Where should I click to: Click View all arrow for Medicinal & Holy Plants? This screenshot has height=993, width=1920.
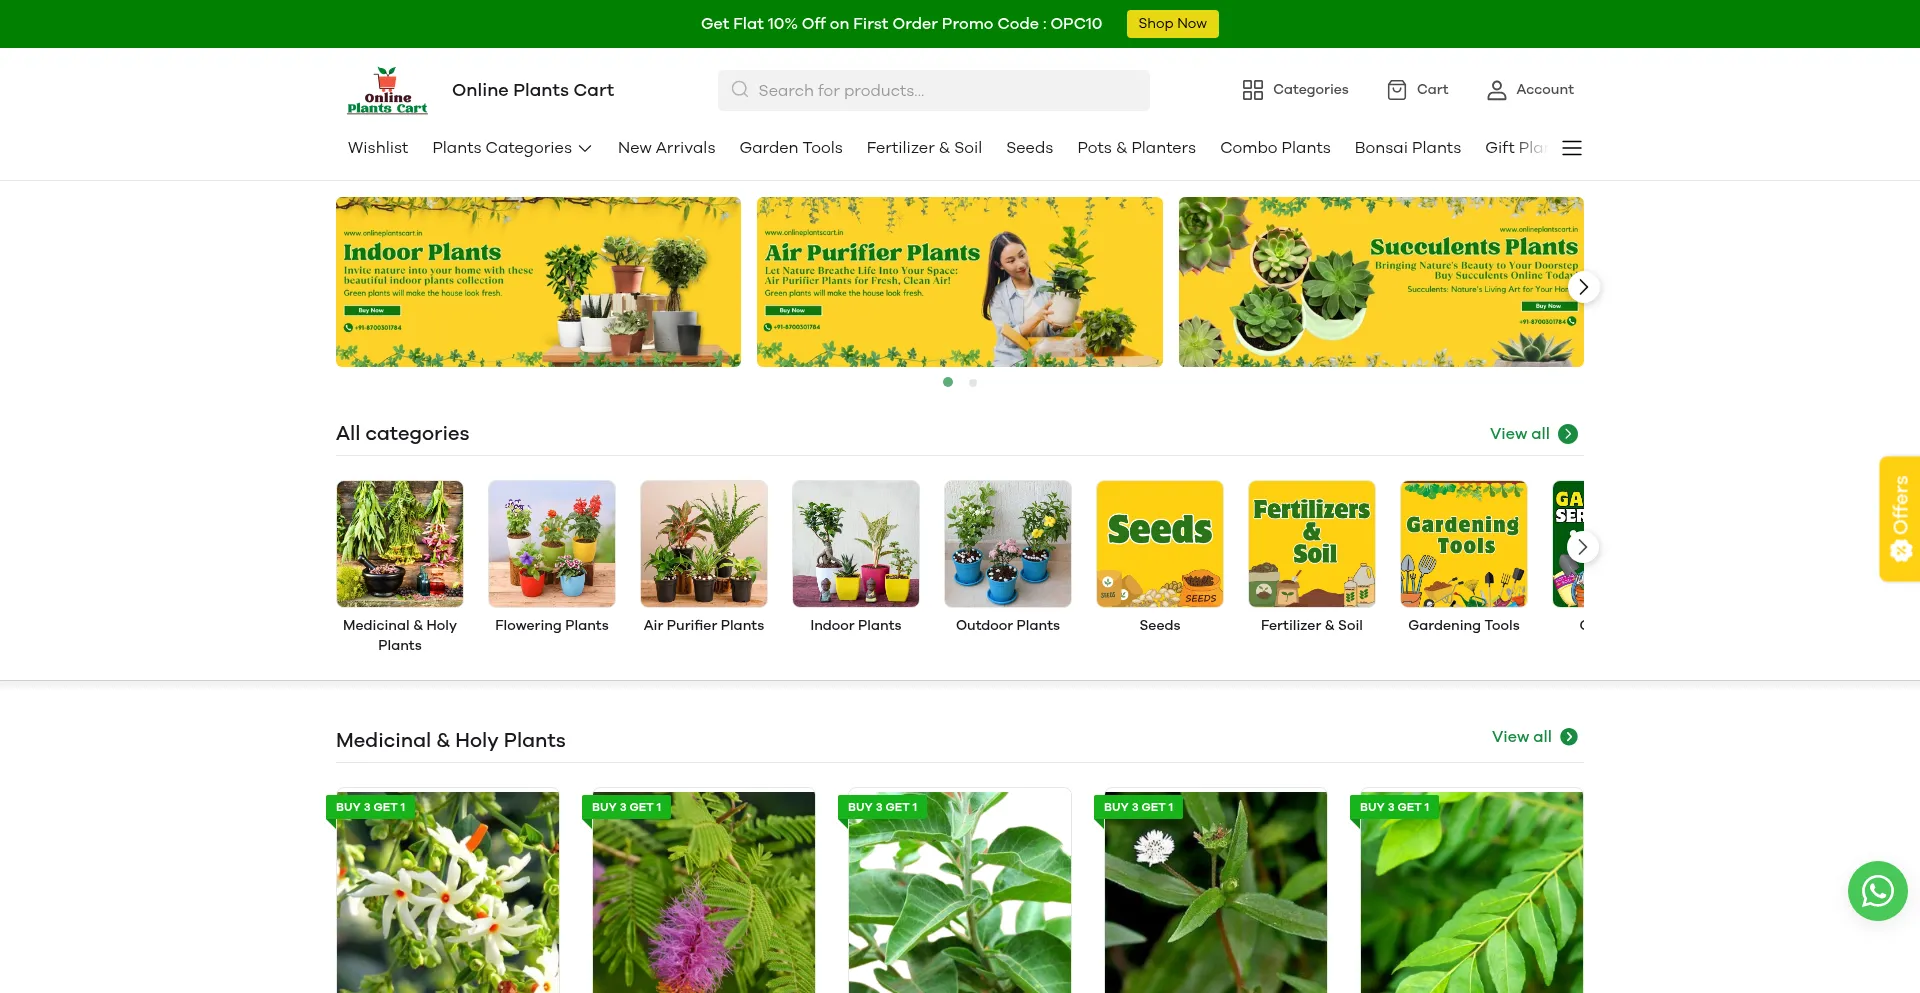(x=1569, y=737)
